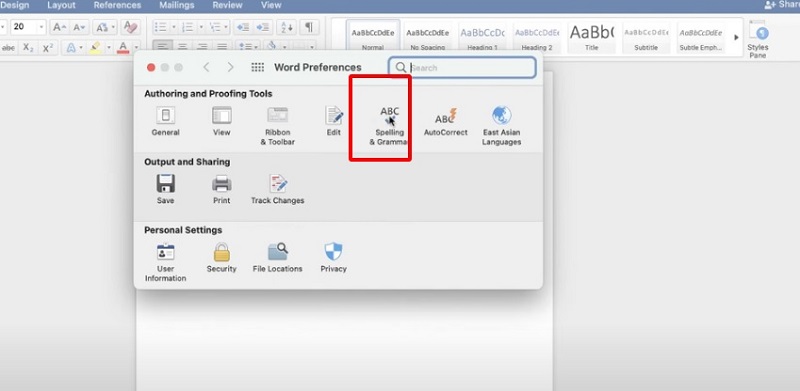Clear all formatting in ribbon
800x391 pixels.
[x=131, y=27]
